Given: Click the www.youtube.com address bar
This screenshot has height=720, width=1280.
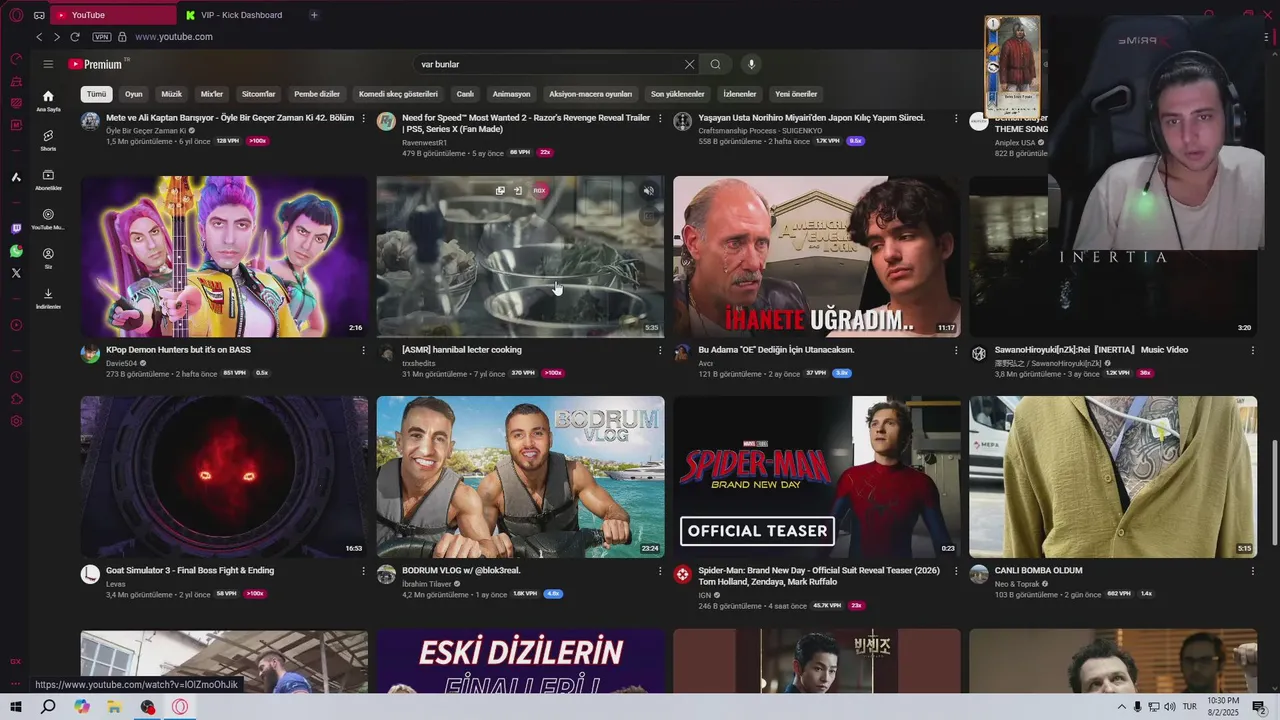Looking at the screenshot, I should 174,37.
